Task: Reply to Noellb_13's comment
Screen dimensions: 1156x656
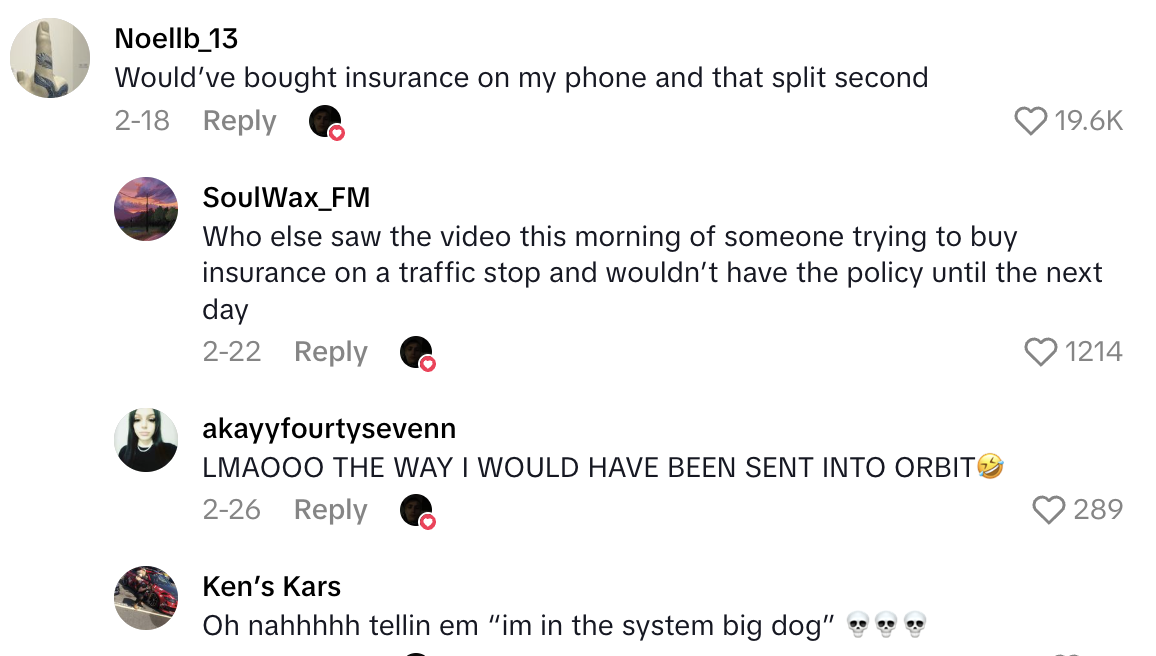Action: (x=239, y=121)
